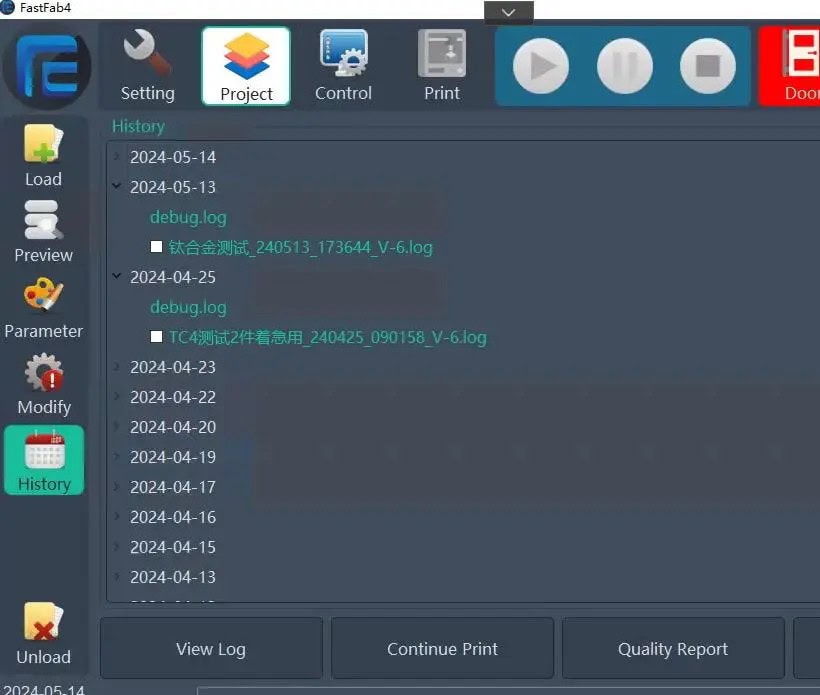Switch to the Project tab
The image size is (820, 695).
tap(246, 66)
